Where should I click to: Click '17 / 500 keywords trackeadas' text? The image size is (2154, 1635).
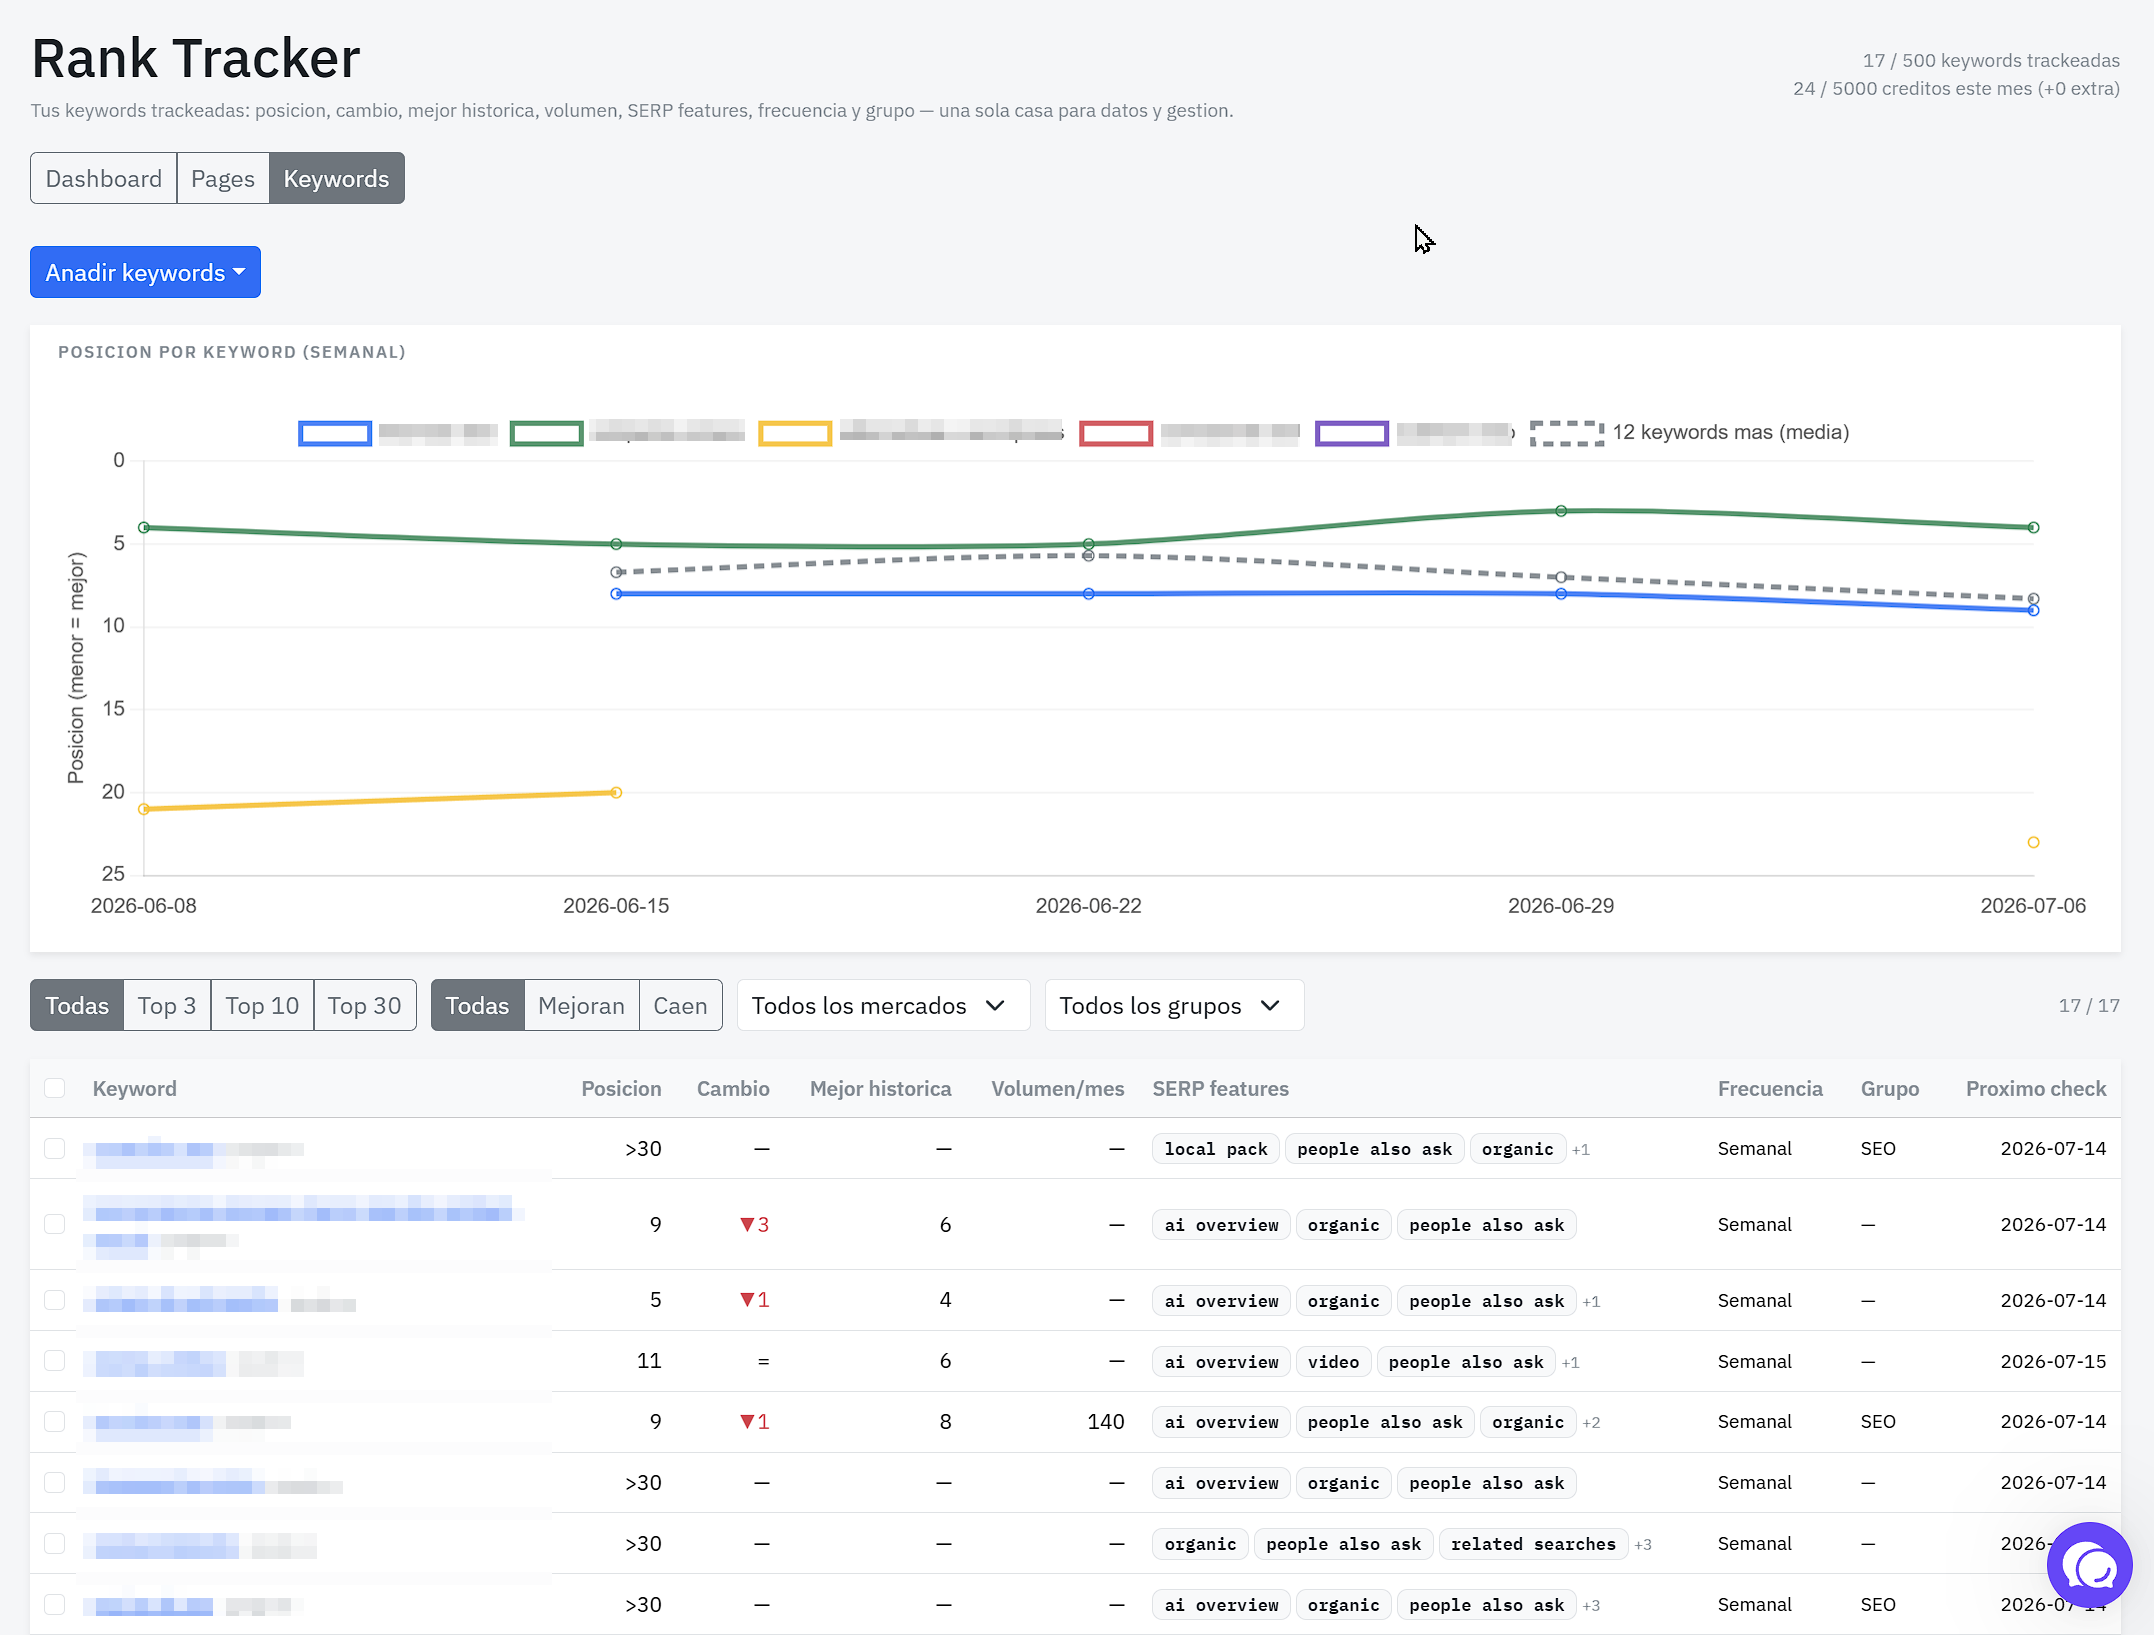coord(1990,60)
